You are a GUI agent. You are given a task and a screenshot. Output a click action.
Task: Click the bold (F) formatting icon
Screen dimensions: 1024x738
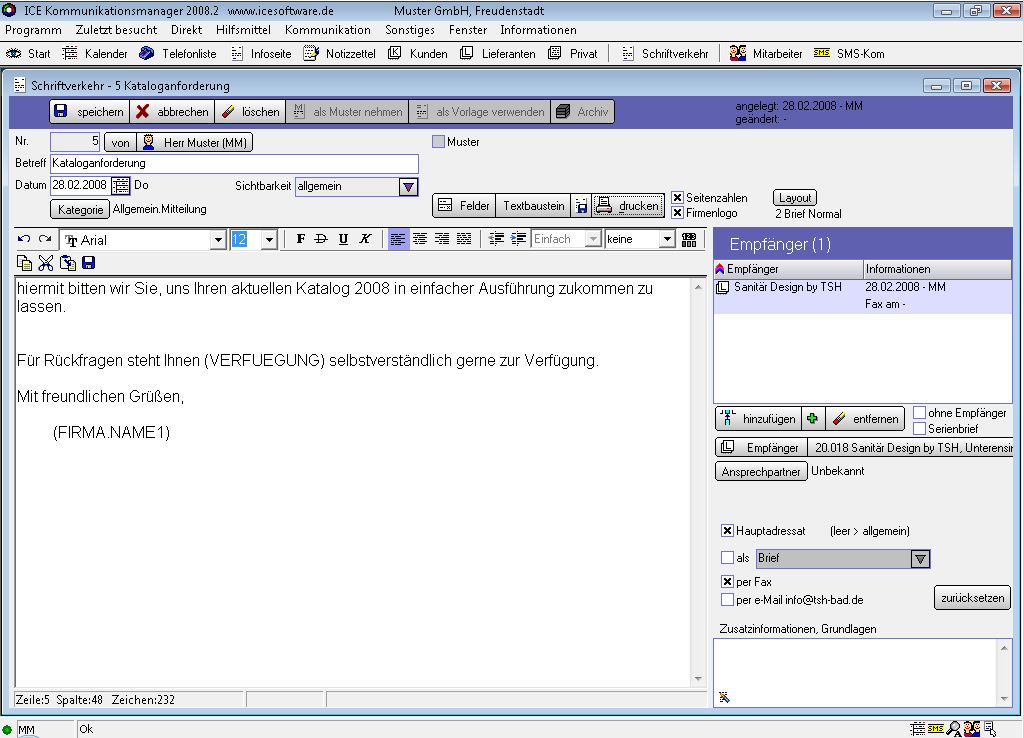(301, 239)
